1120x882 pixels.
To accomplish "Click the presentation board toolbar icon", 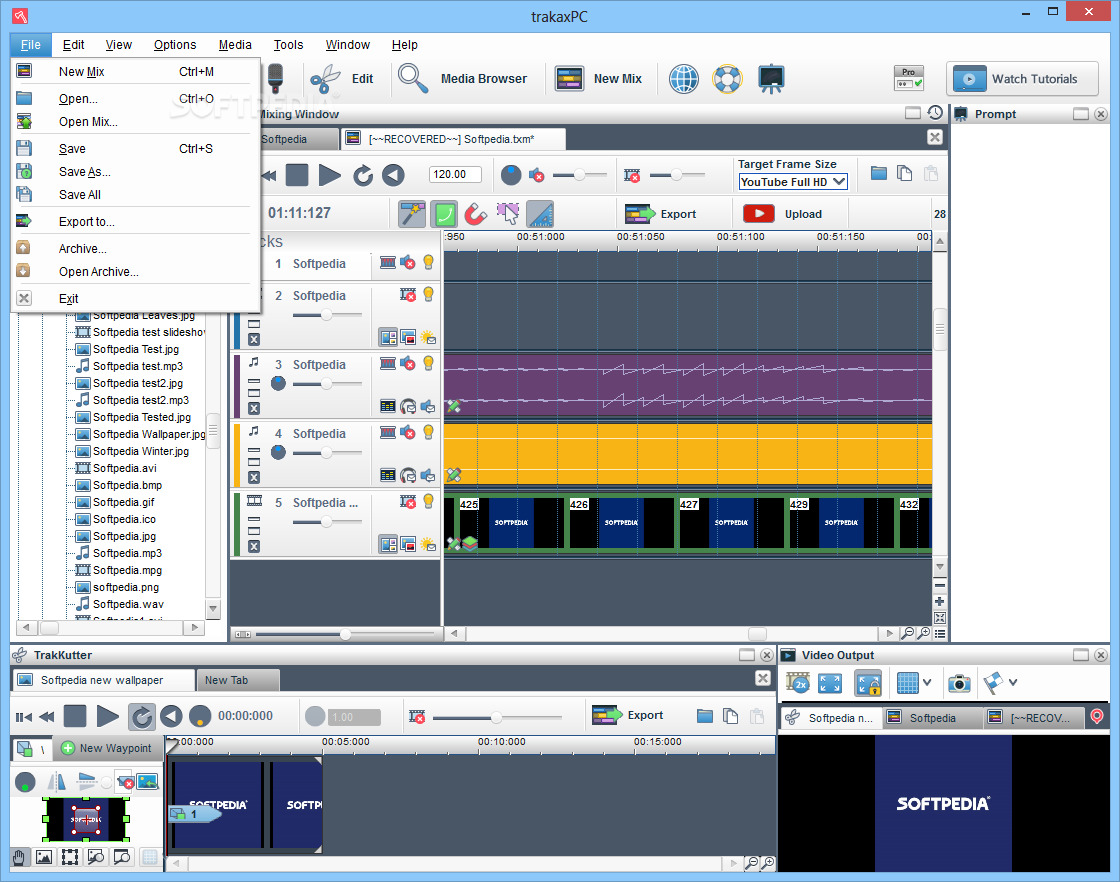I will tap(771, 79).
